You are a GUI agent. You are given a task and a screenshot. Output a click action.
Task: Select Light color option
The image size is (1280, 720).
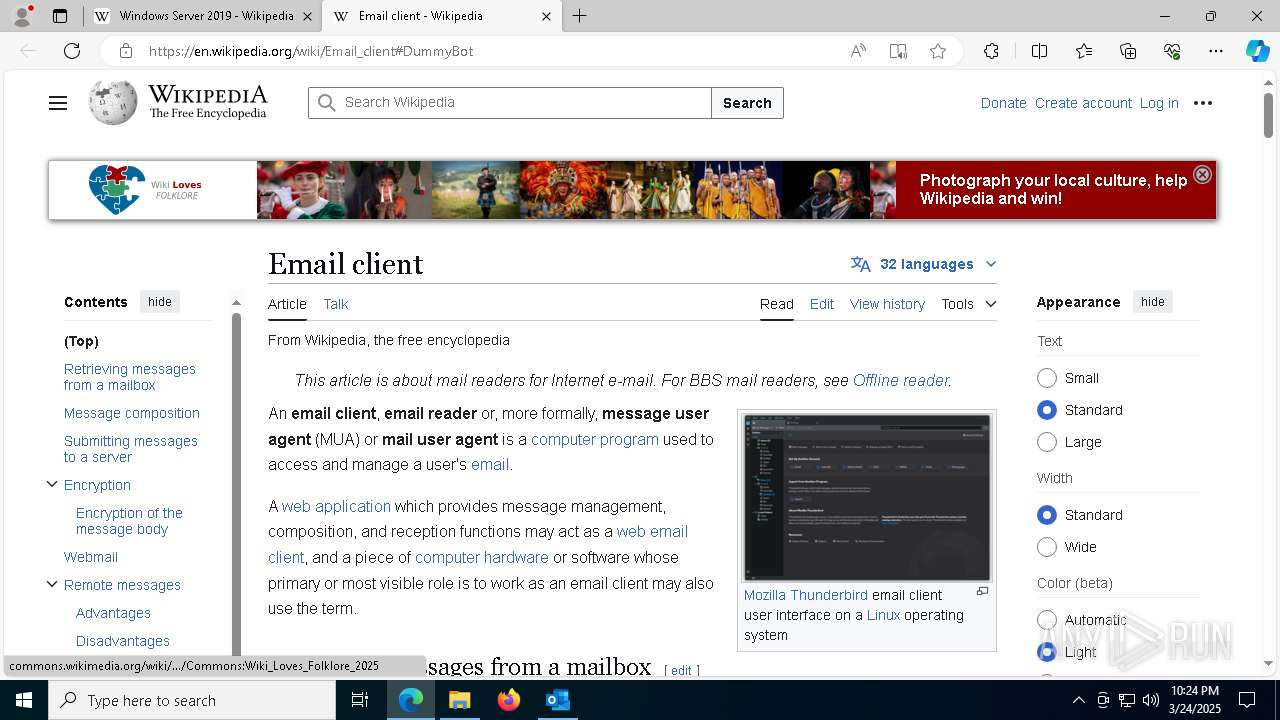click(x=1047, y=652)
